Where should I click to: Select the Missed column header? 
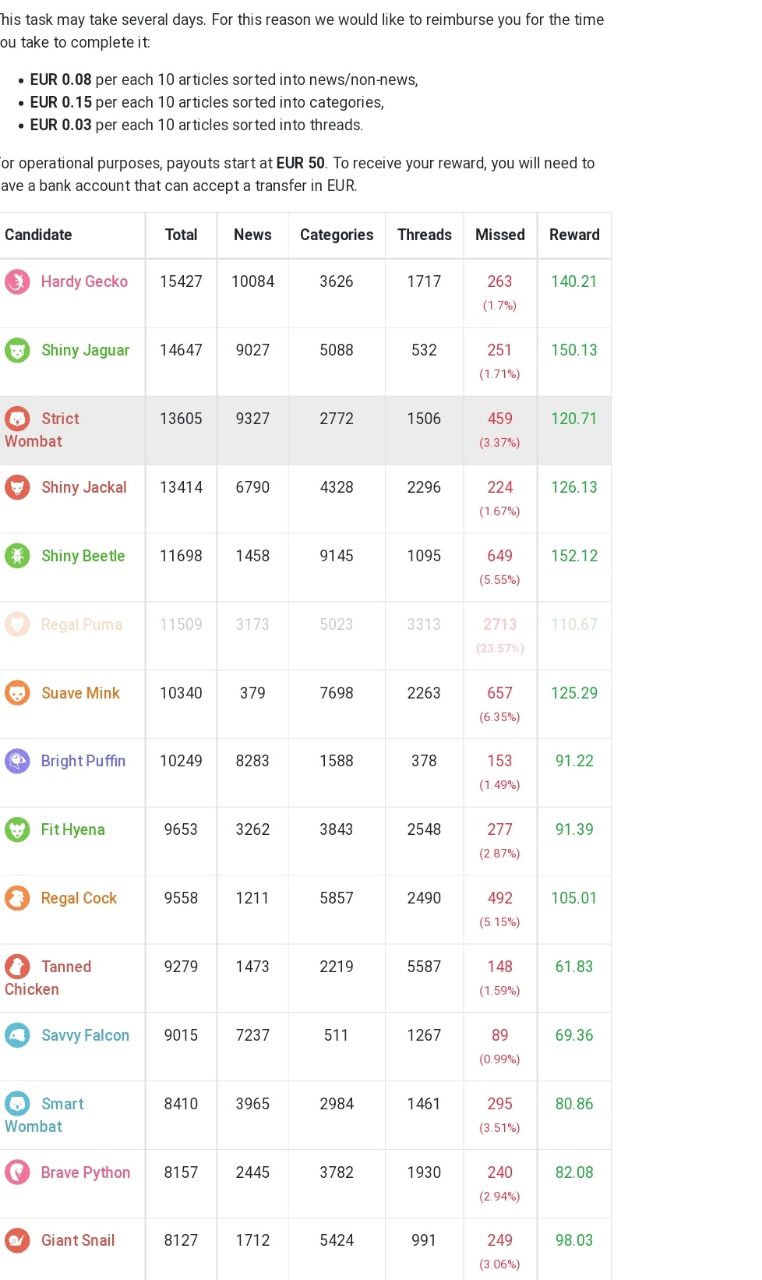tap(500, 235)
